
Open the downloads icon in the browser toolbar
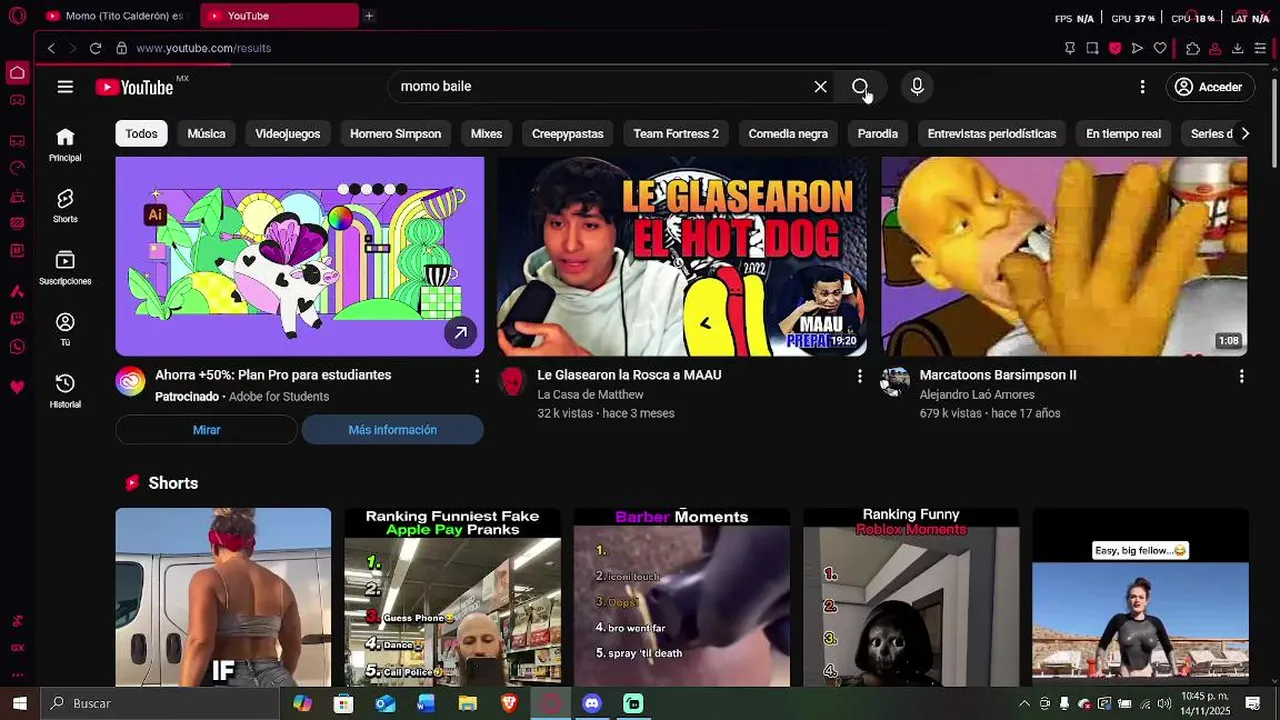click(x=1237, y=48)
